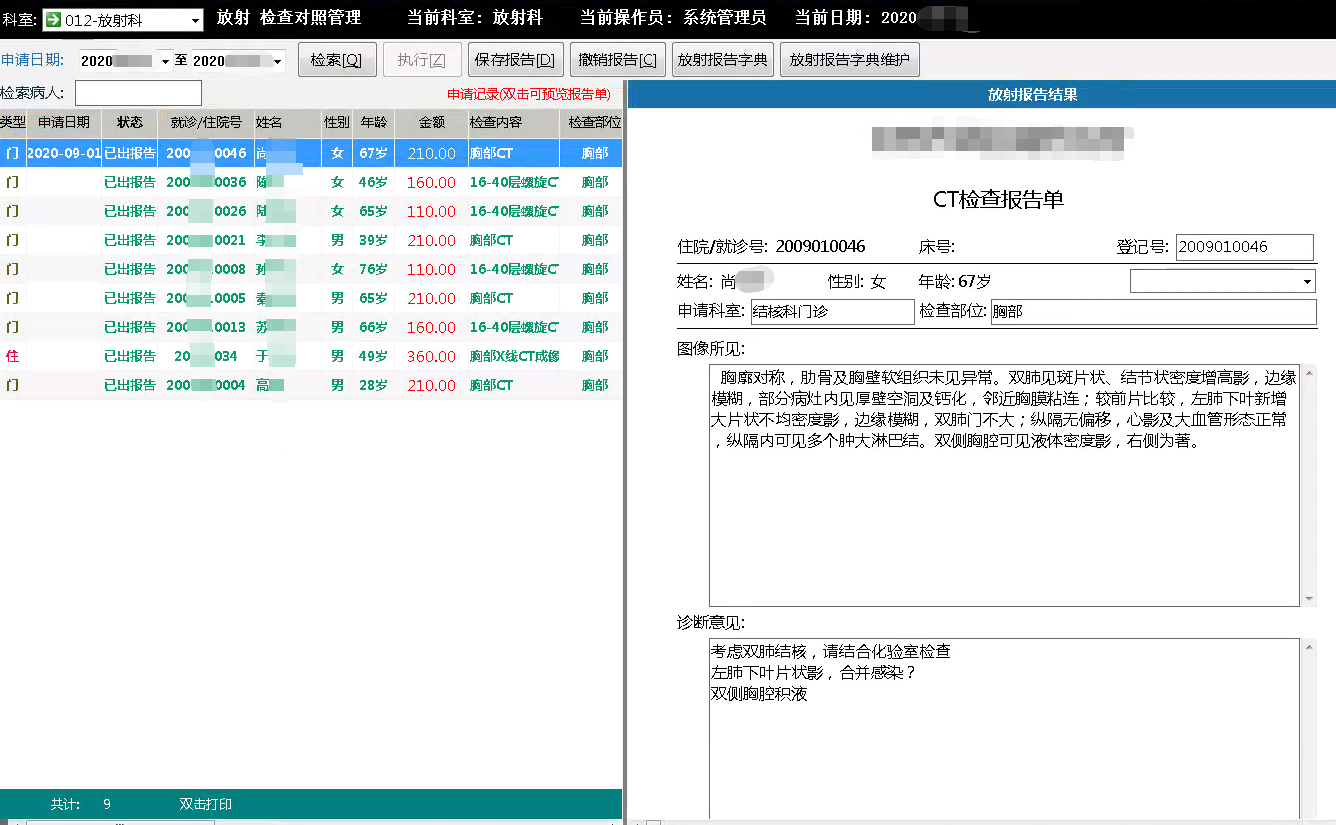1336x825 pixels.
Task: Sort by the 状态 column header
Action: tap(129, 123)
